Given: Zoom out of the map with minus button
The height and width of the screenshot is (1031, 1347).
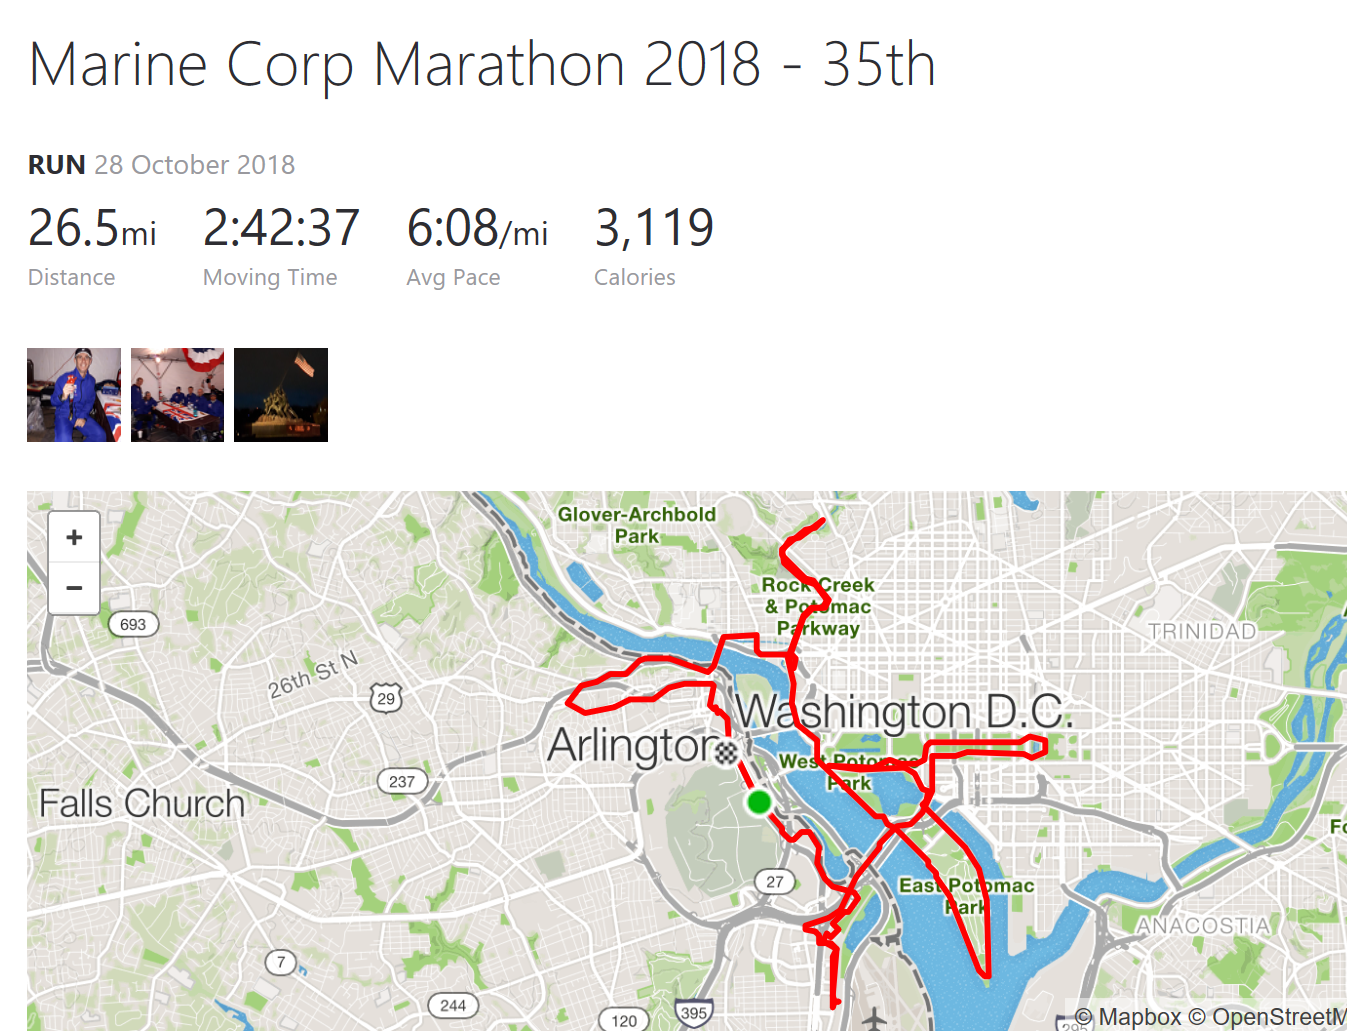Looking at the screenshot, I should [x=74, y=588].
